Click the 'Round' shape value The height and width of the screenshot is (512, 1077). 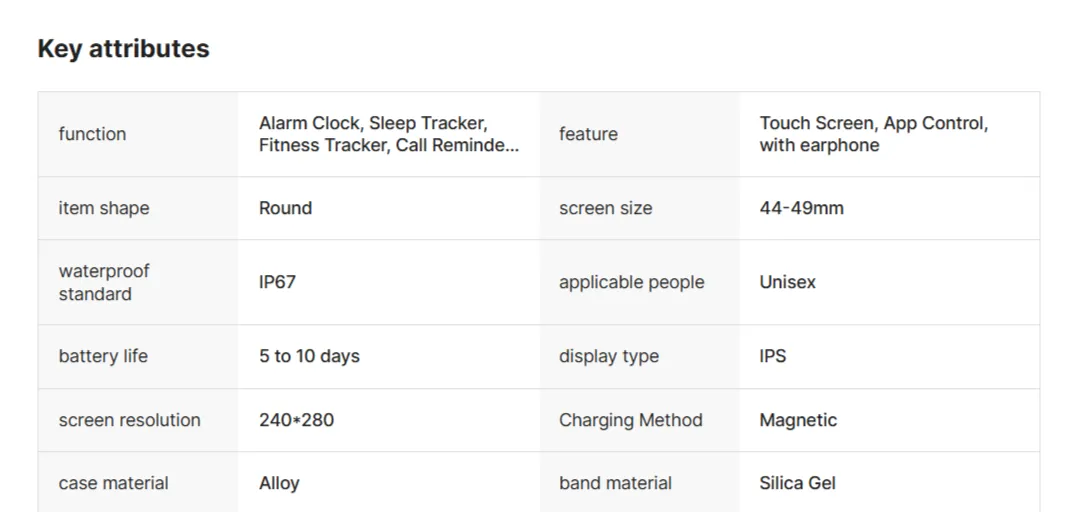coord(285,208)
